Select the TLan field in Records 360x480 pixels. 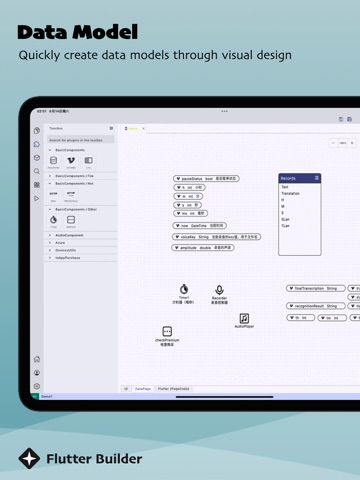coord(285,226)
